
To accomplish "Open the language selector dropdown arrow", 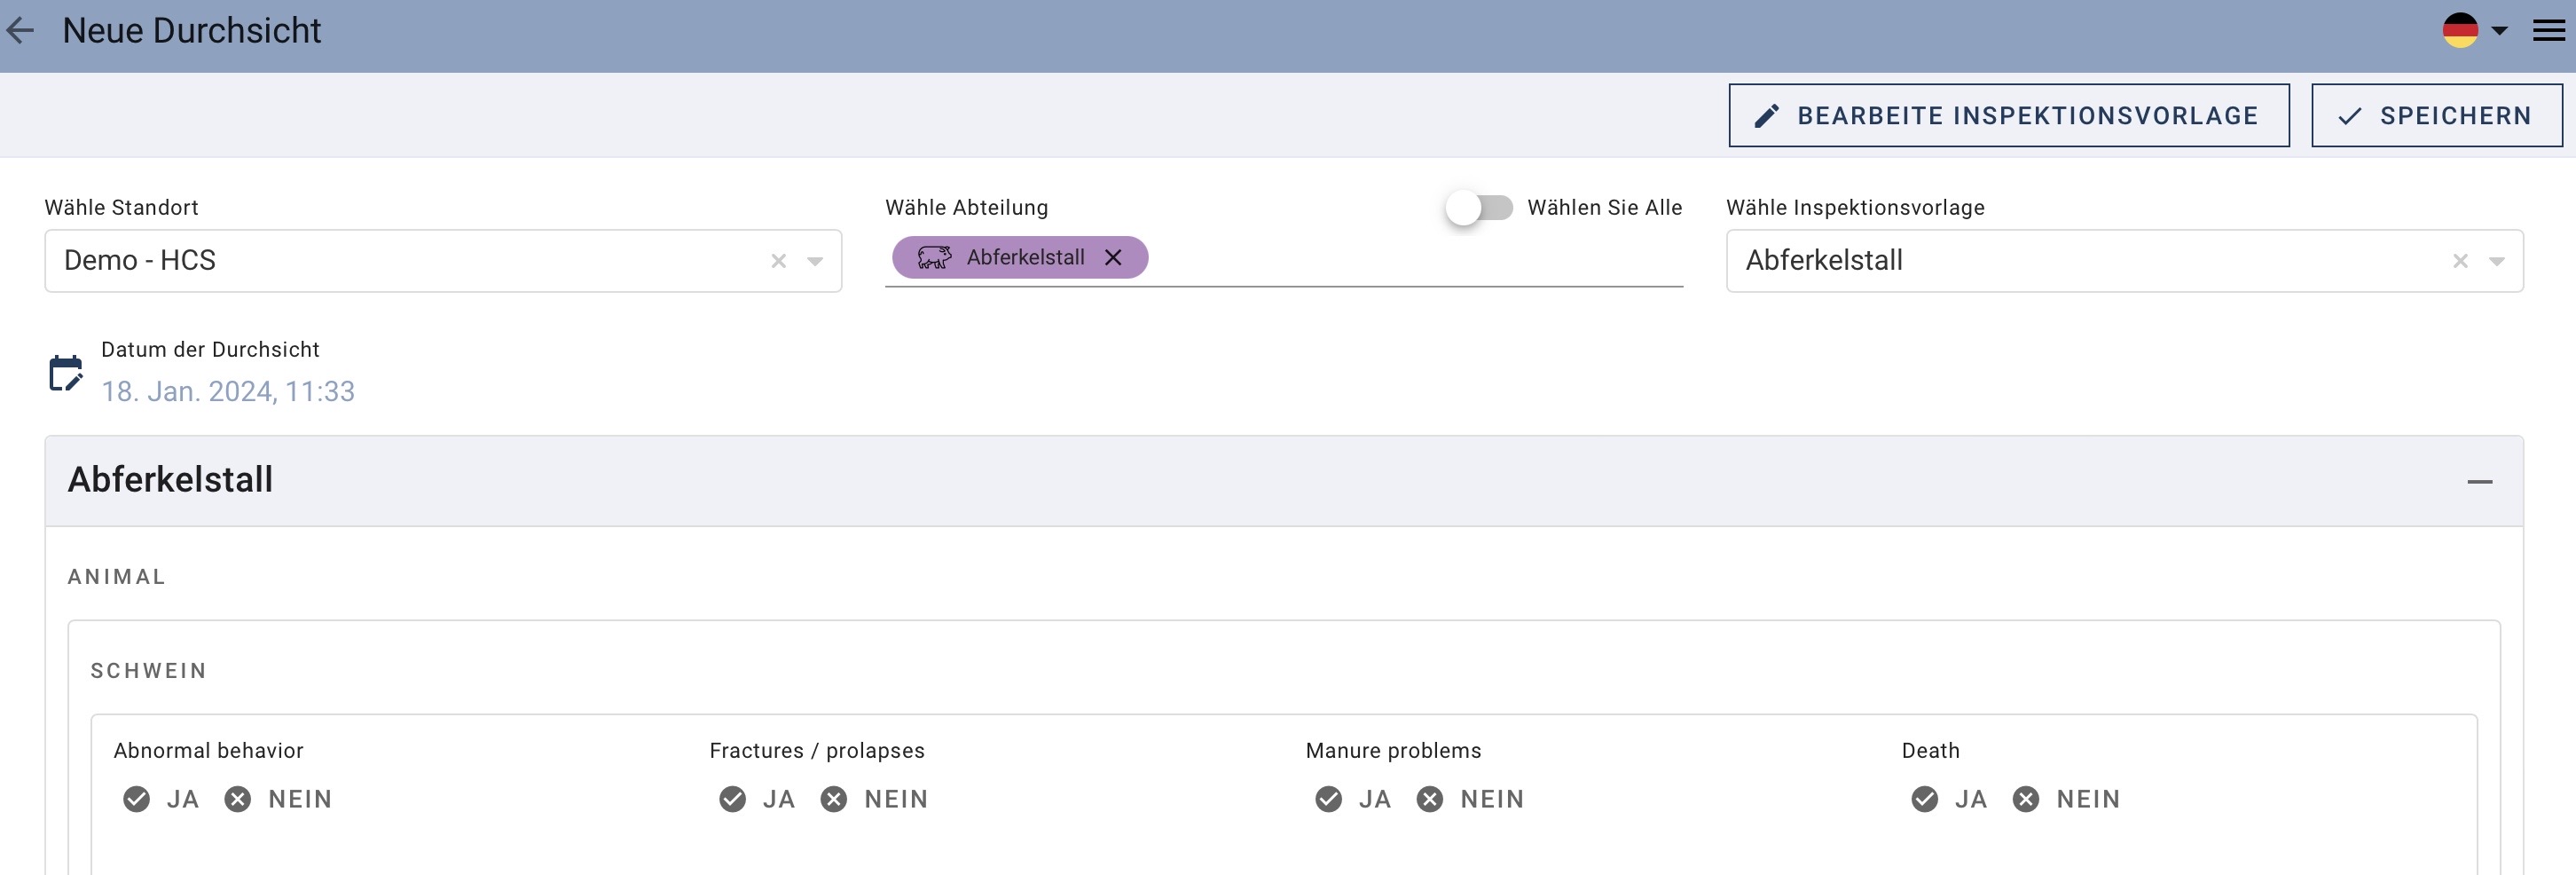I will tap(2499, 31).
